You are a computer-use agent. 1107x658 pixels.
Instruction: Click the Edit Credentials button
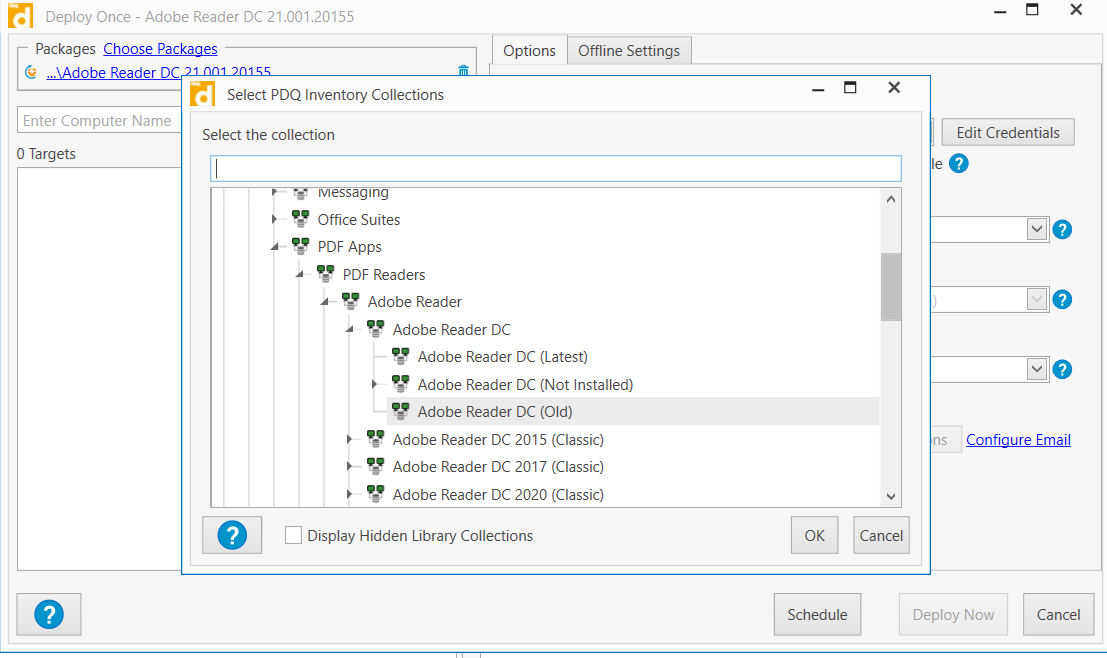(x=1007, y=133)
